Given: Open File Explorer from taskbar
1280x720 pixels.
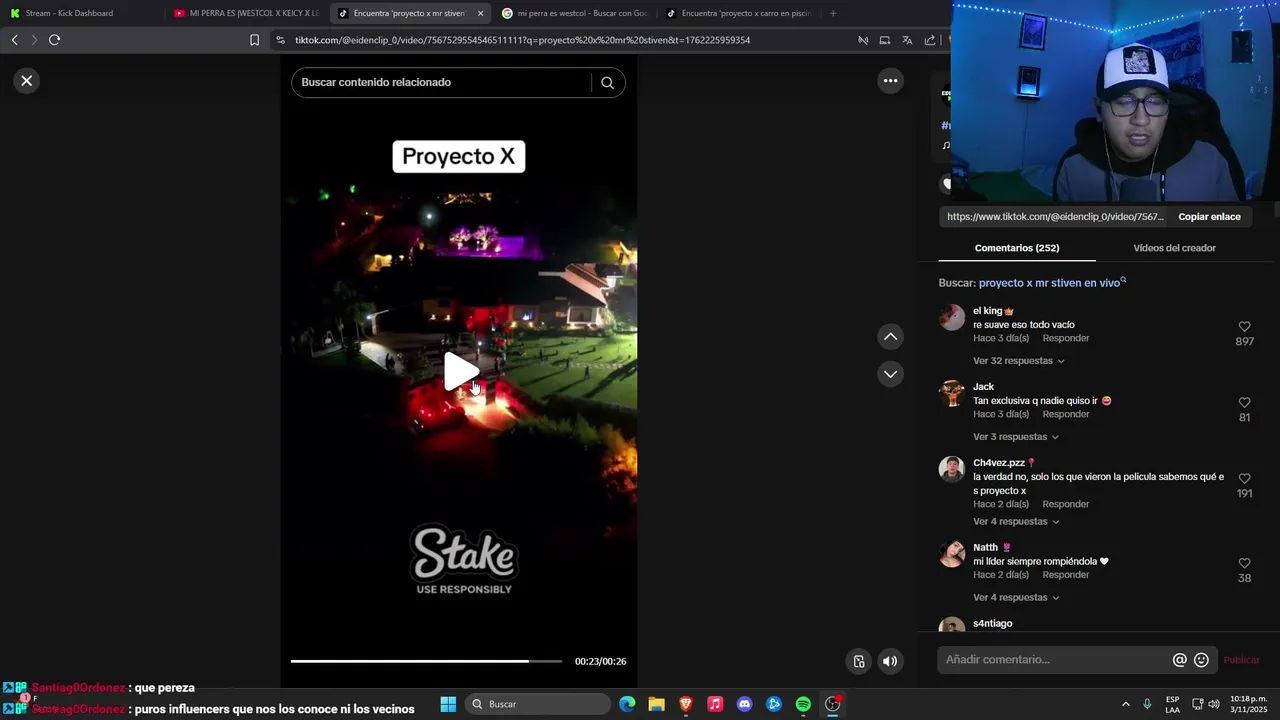Looking at the screenshot, I should pyautogui.click(x=656, y=704).
